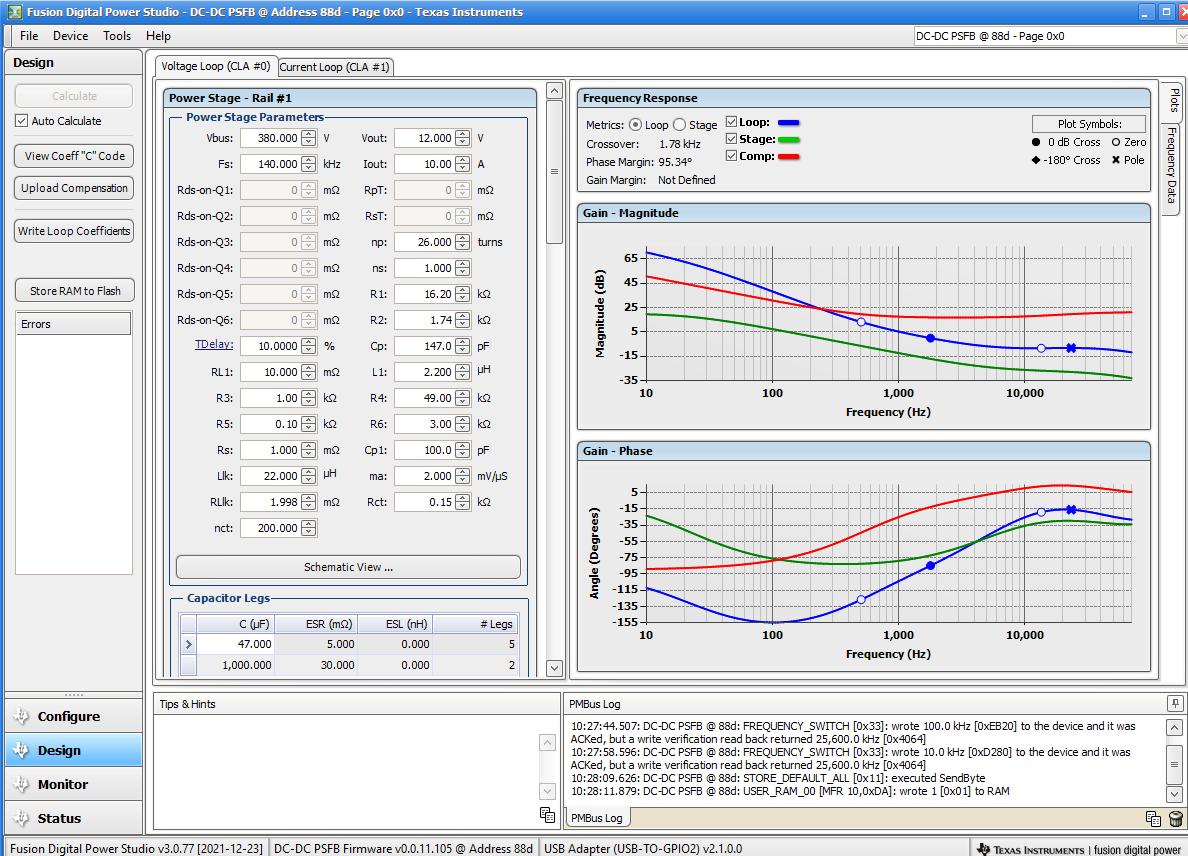1188x856 pixels.
Task: Select the PMBus Log bottom tab
Action: click(597, 818)
